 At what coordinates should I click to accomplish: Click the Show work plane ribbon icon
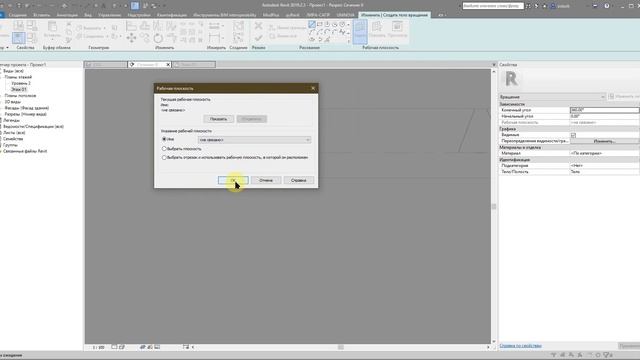coord(378,29)
